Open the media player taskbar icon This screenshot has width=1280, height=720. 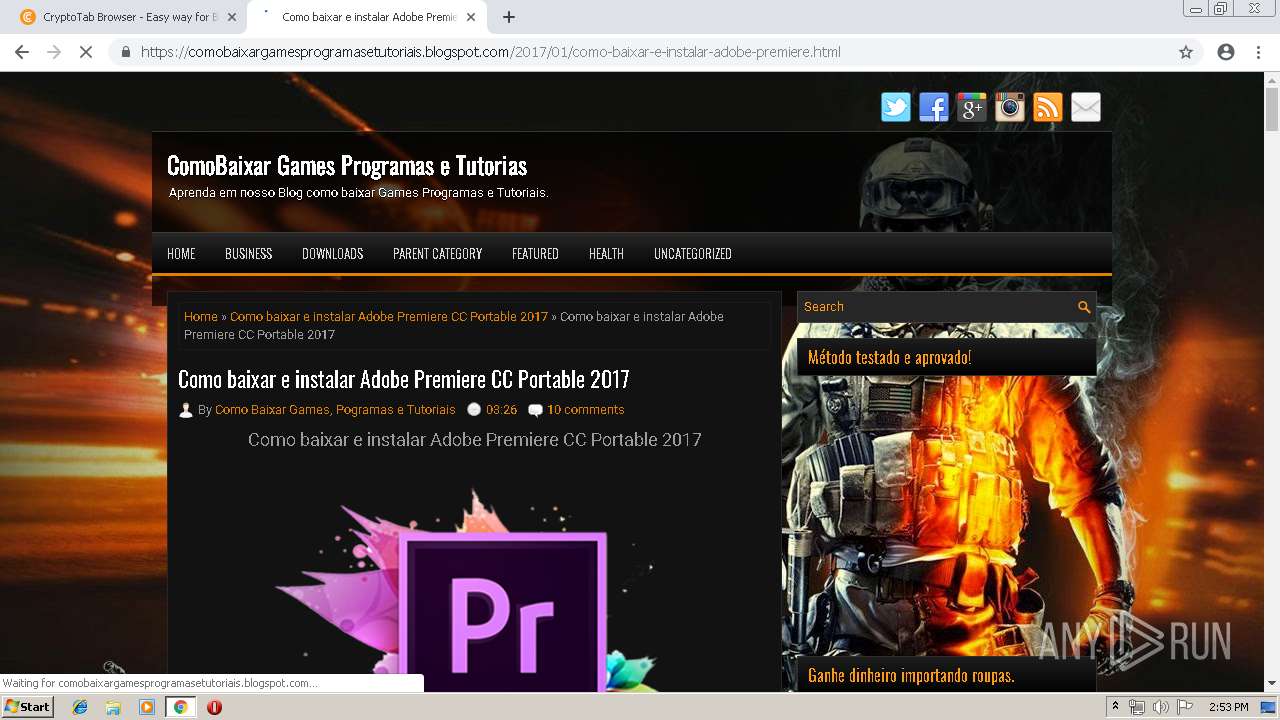147,707
